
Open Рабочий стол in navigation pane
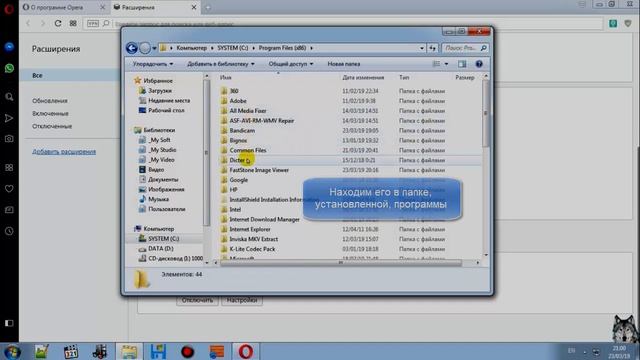pos(166,110)
